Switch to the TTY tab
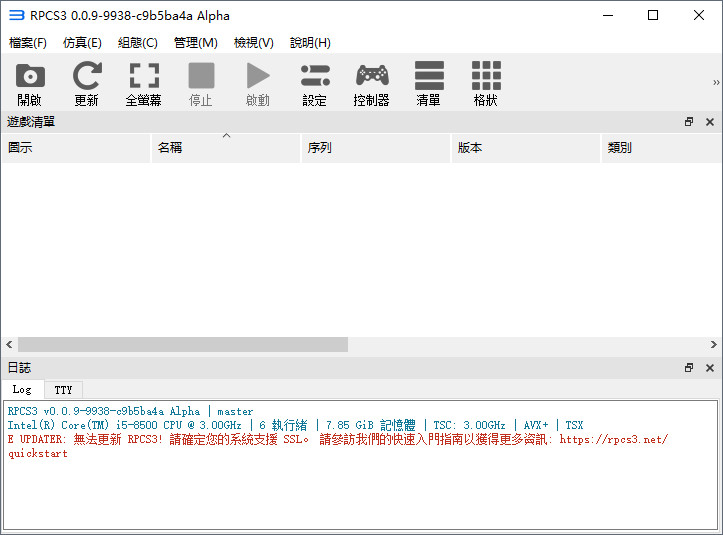 pyautogui.click(x=63, y=390)
